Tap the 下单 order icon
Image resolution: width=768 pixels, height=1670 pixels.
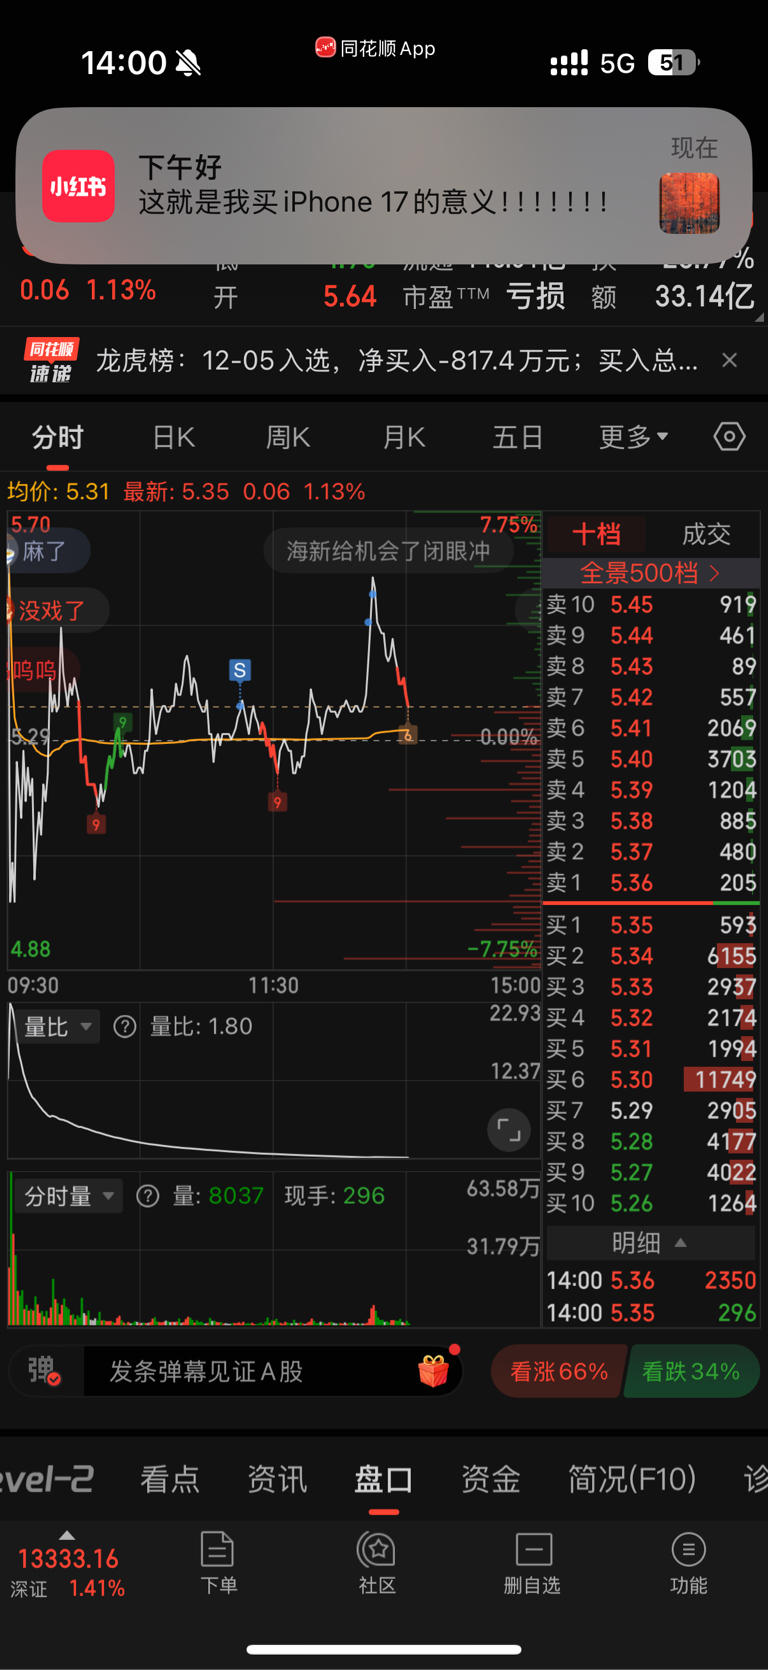(218, 1562)
